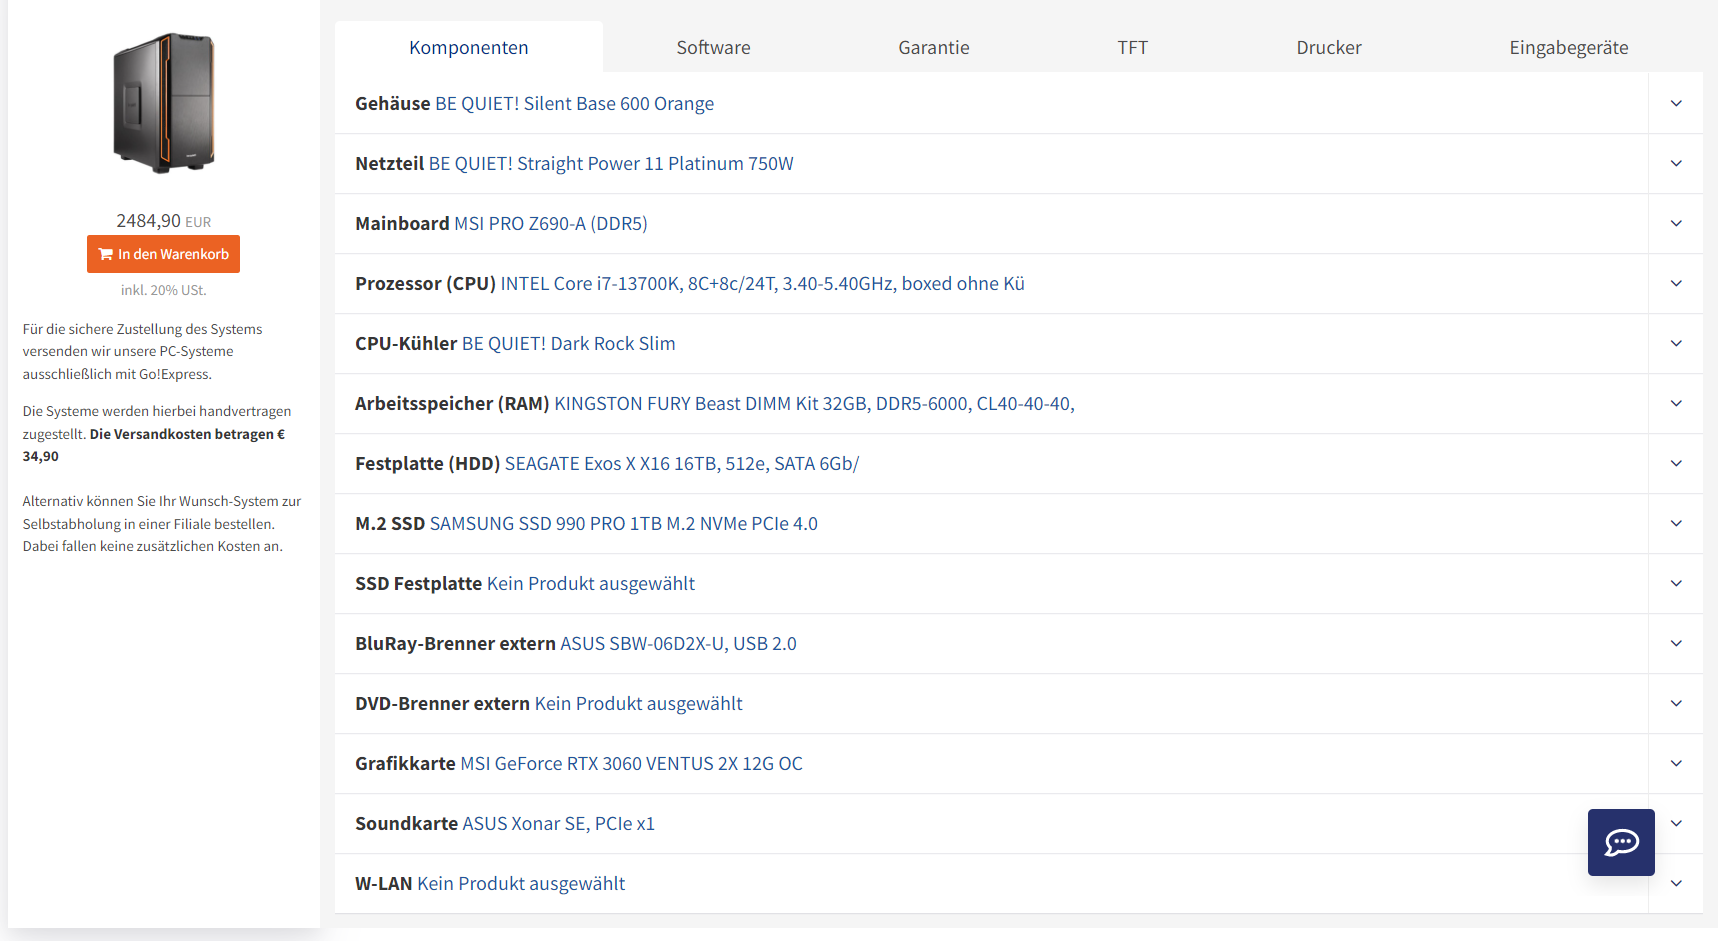Open the Software tab

point(713,47)
